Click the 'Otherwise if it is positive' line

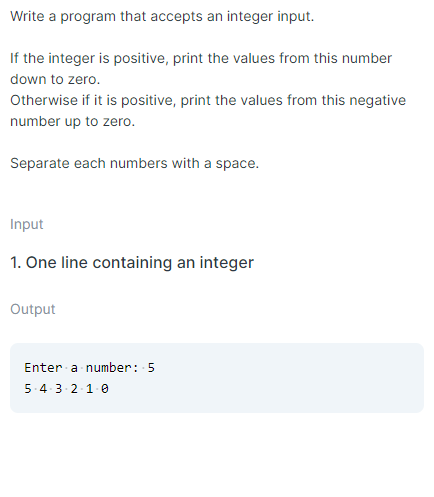[x=208, y=100]
